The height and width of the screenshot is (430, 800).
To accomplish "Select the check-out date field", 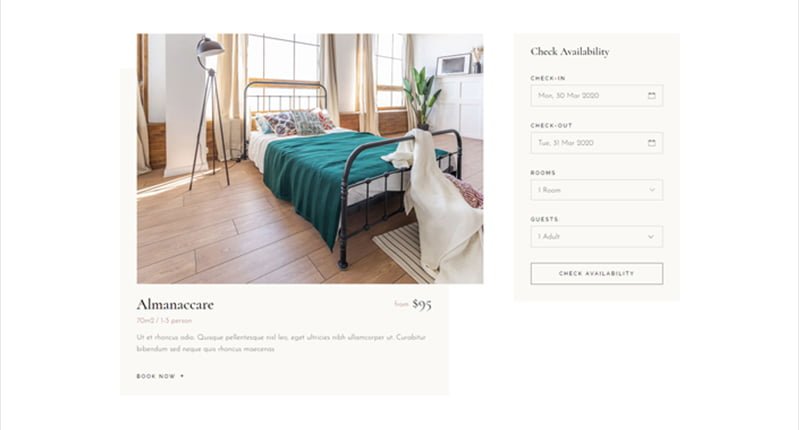I will tap(597, 143).
